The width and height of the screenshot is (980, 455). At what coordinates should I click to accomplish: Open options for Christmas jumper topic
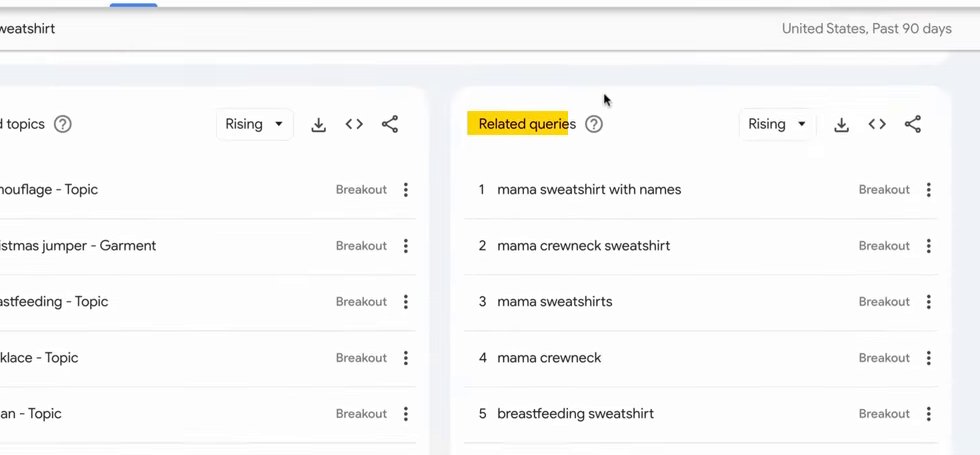(x=406, y=246)
